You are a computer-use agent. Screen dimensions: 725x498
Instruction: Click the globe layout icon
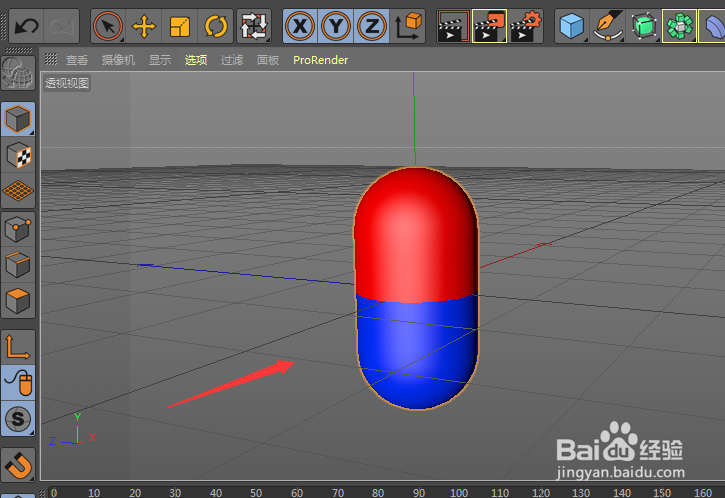[x=18, y=73]
